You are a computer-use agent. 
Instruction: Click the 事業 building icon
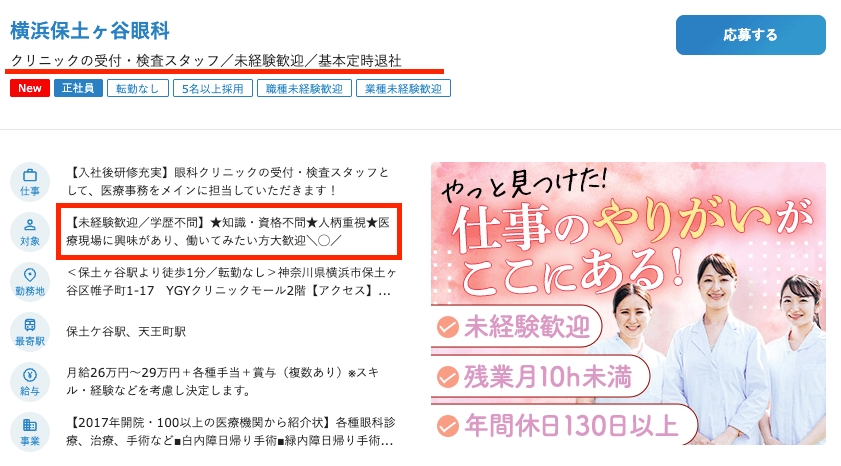pos(30,432)
